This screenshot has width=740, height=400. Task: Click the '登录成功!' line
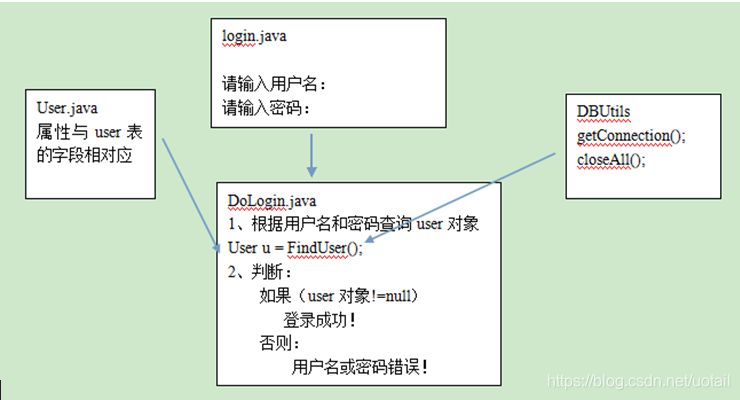[320, 320]
